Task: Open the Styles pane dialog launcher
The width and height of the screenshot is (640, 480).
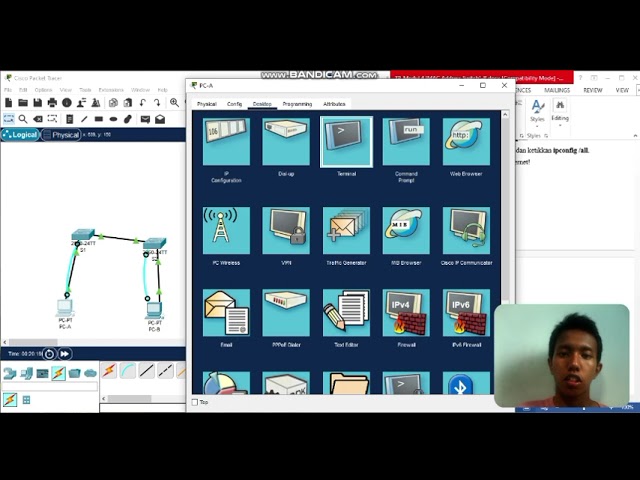Action: (546, 136)
